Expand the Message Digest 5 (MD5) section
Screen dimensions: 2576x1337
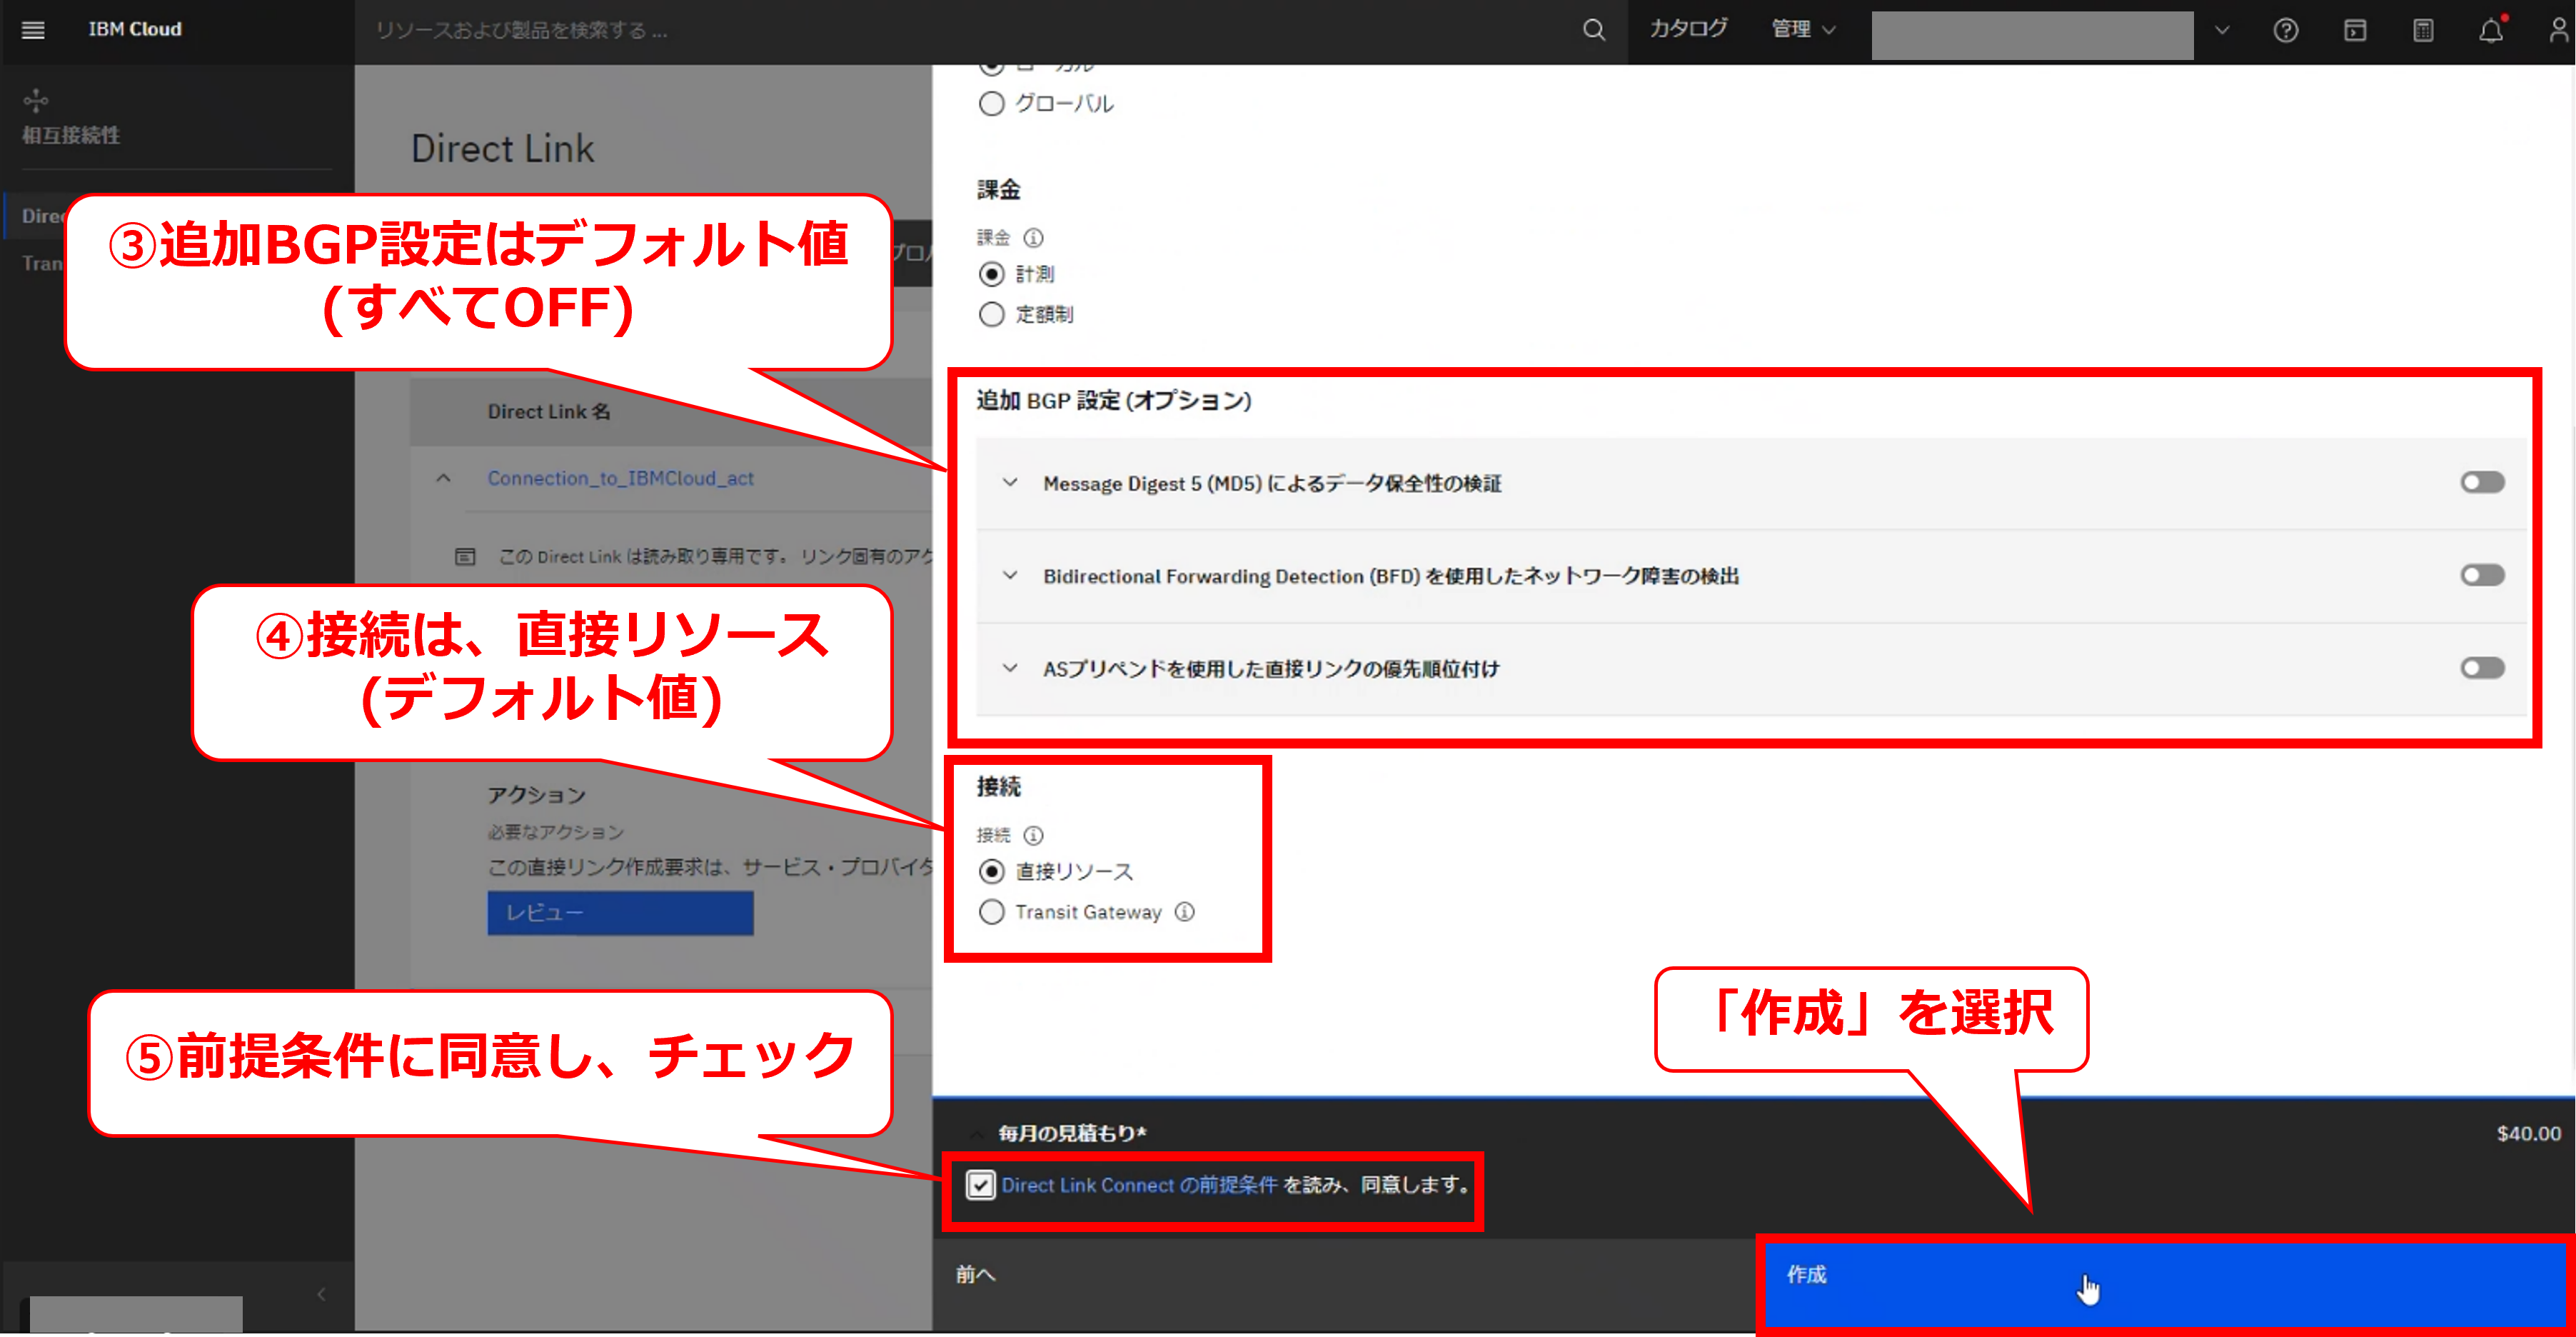click(x=1010, y=483)
